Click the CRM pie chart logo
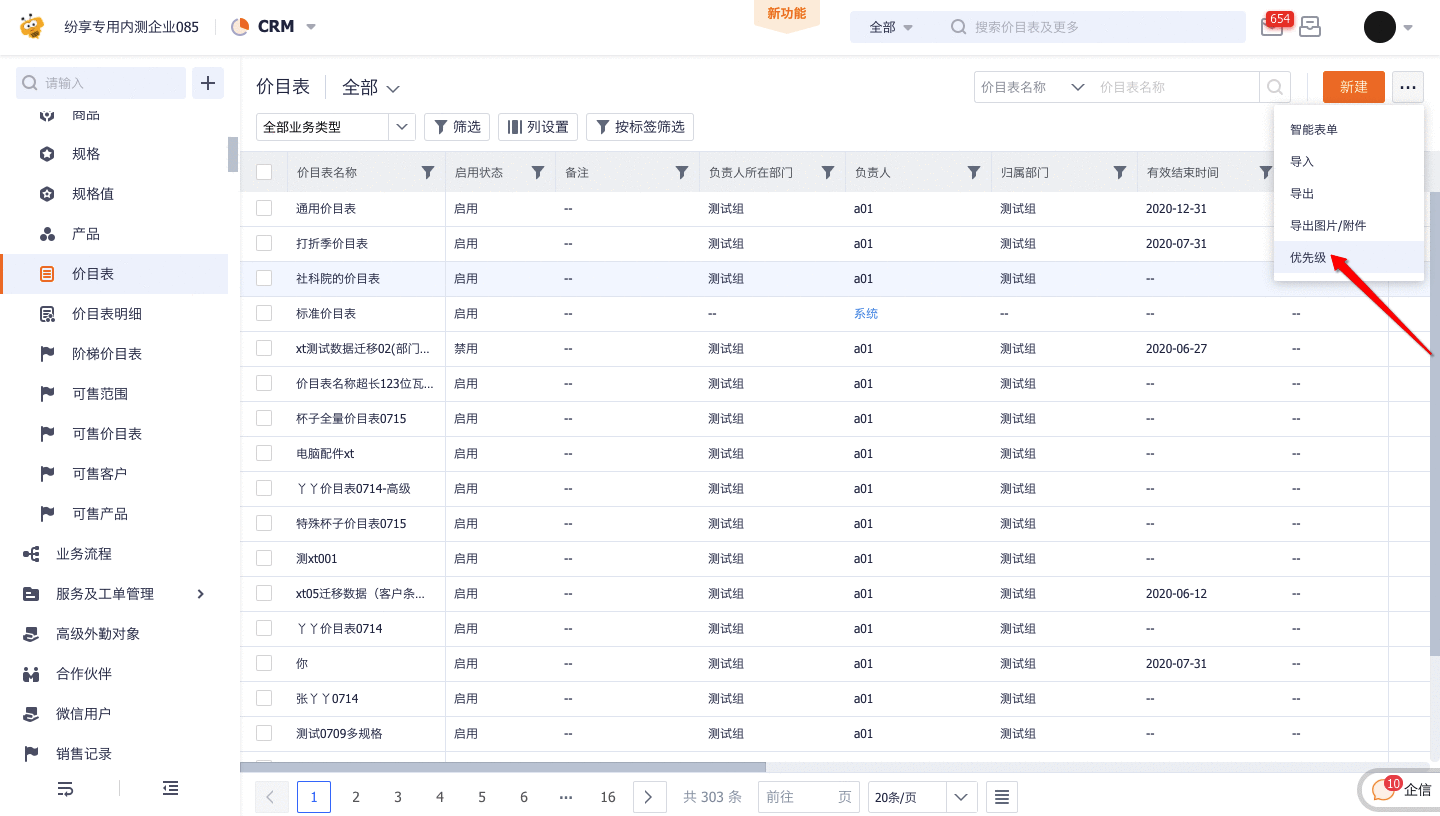This screenshot has height=816, width=1440. tap(240, 27)
